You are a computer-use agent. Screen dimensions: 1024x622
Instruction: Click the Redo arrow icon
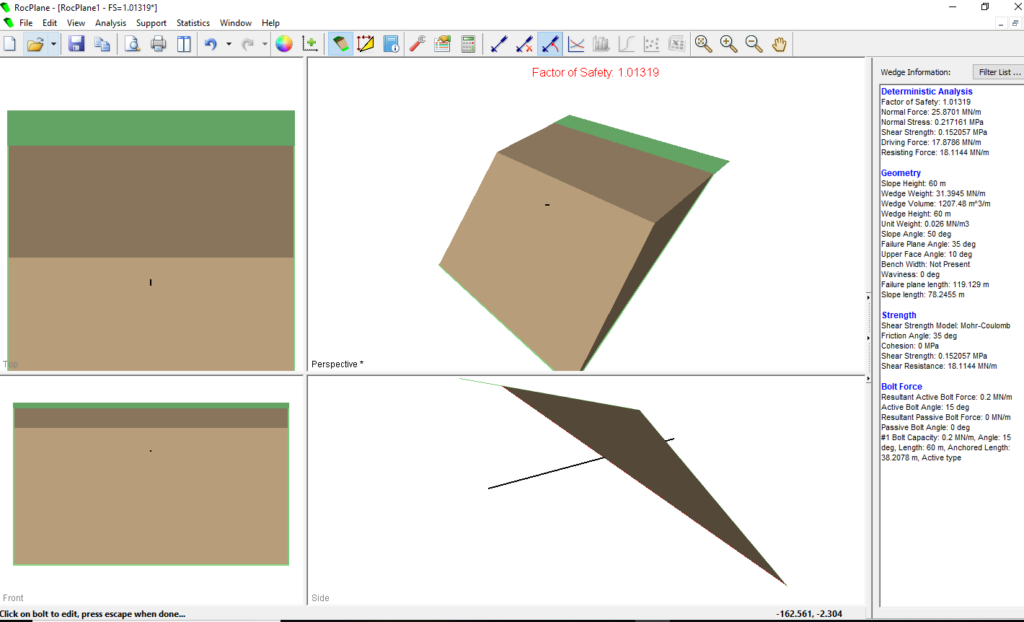[x=248, y=44]
